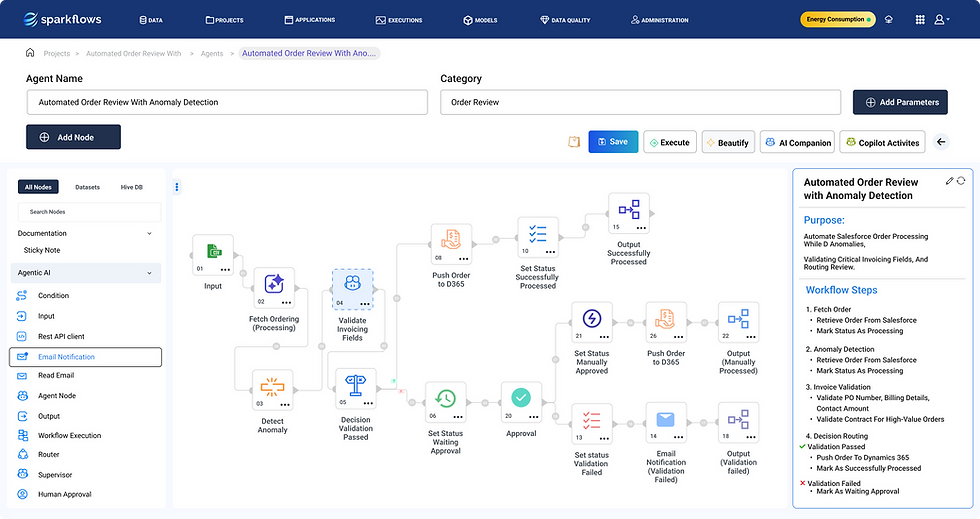Open the AI Companion
This screenshot has height=519, width=980.
(x=798, y=142)
